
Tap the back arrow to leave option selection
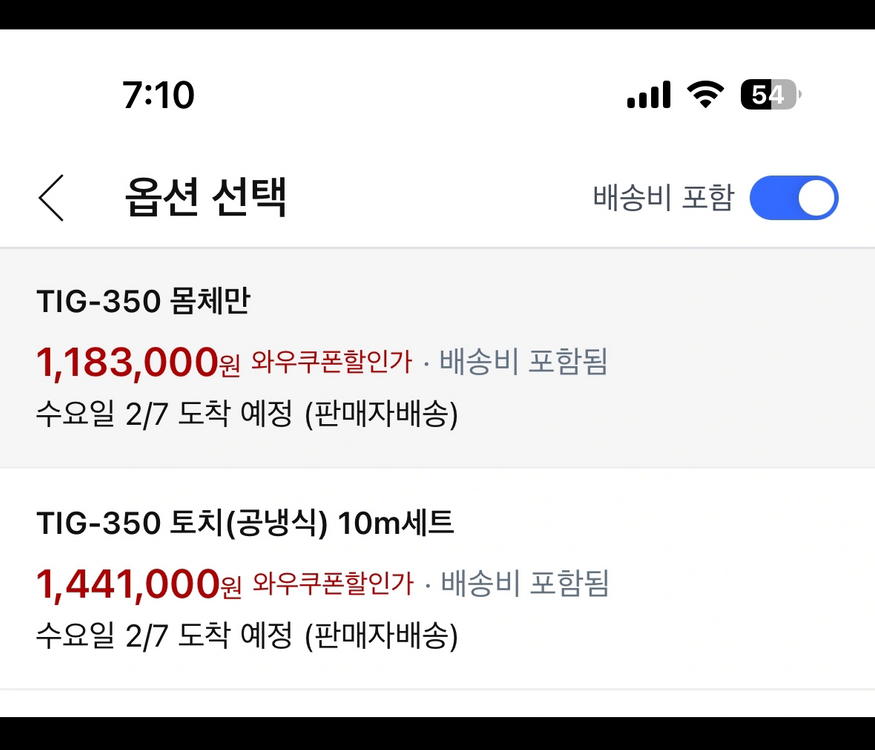coord(50,197)
